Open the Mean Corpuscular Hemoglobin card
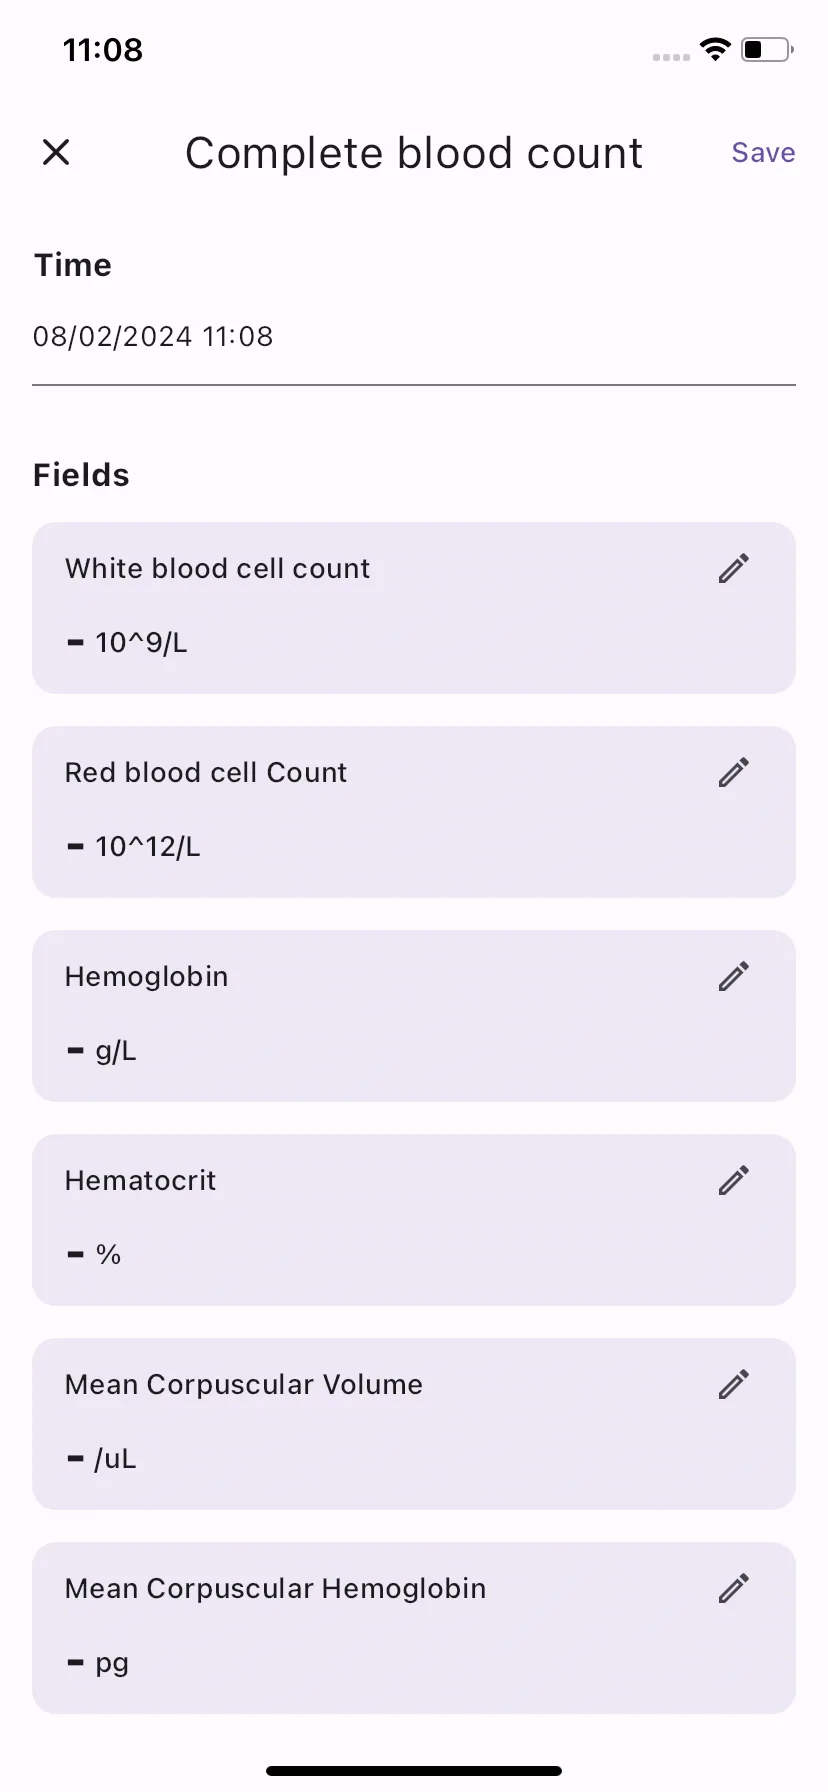This screenshot has width=828, height=1792. pos(414,1628)
